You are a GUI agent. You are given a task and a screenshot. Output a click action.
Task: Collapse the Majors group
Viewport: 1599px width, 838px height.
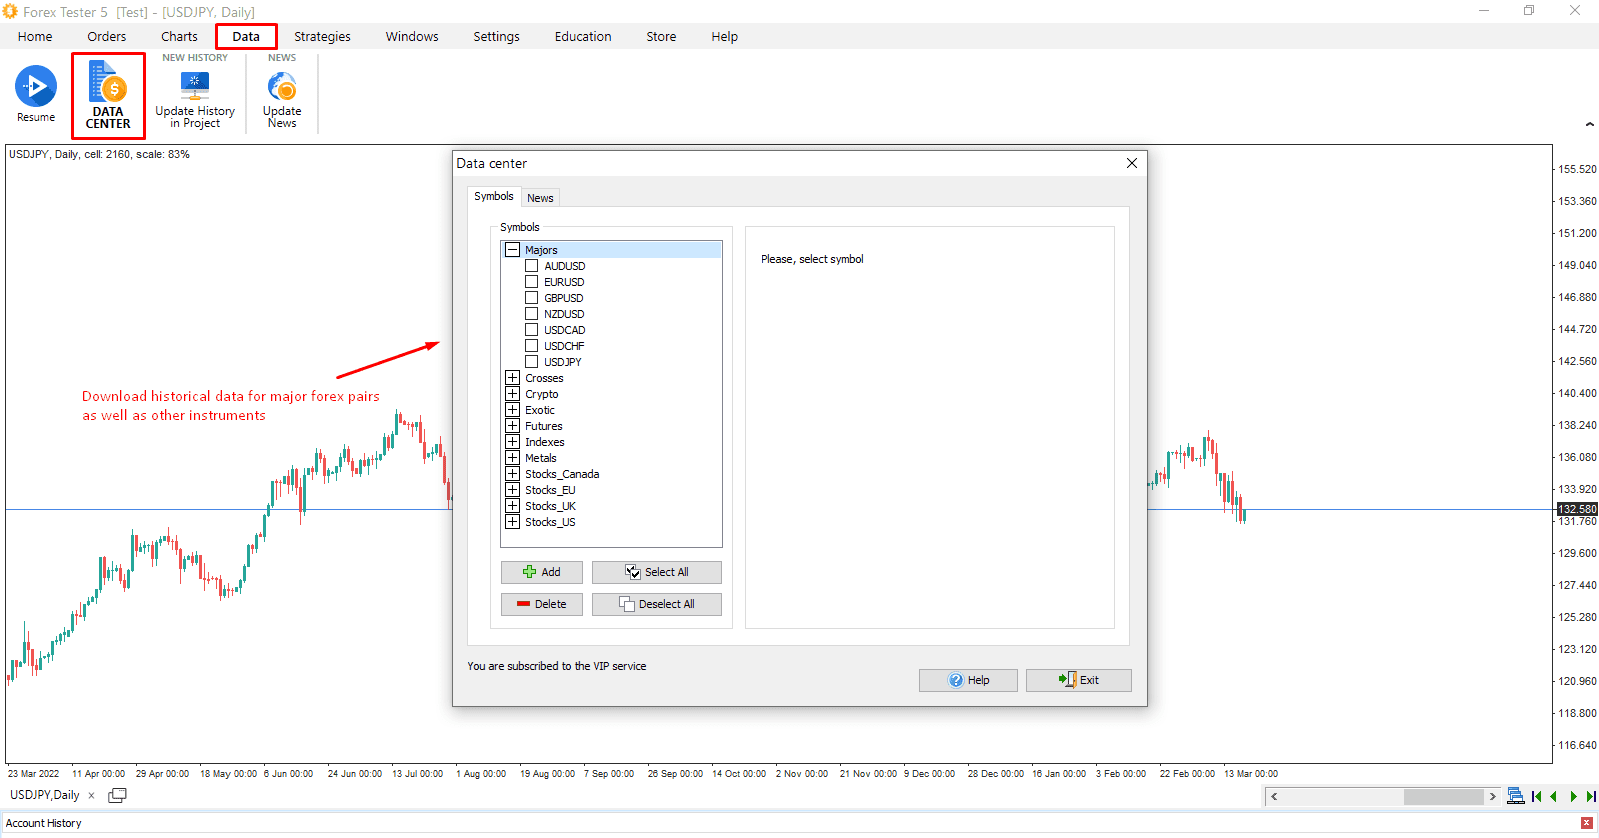pos(512,250)
